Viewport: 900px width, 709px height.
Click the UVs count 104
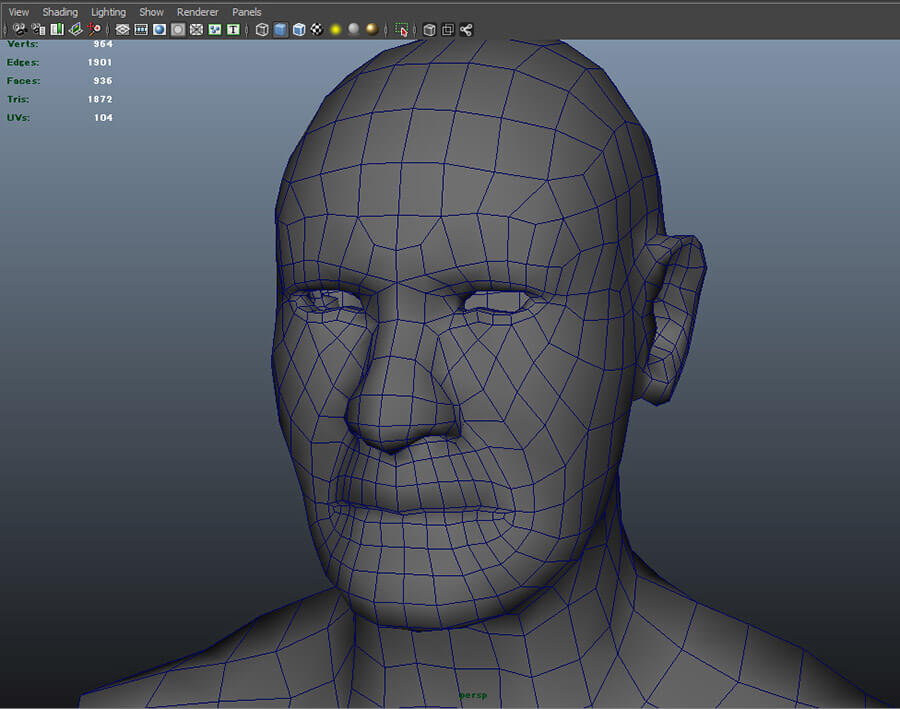pos(103,118)
